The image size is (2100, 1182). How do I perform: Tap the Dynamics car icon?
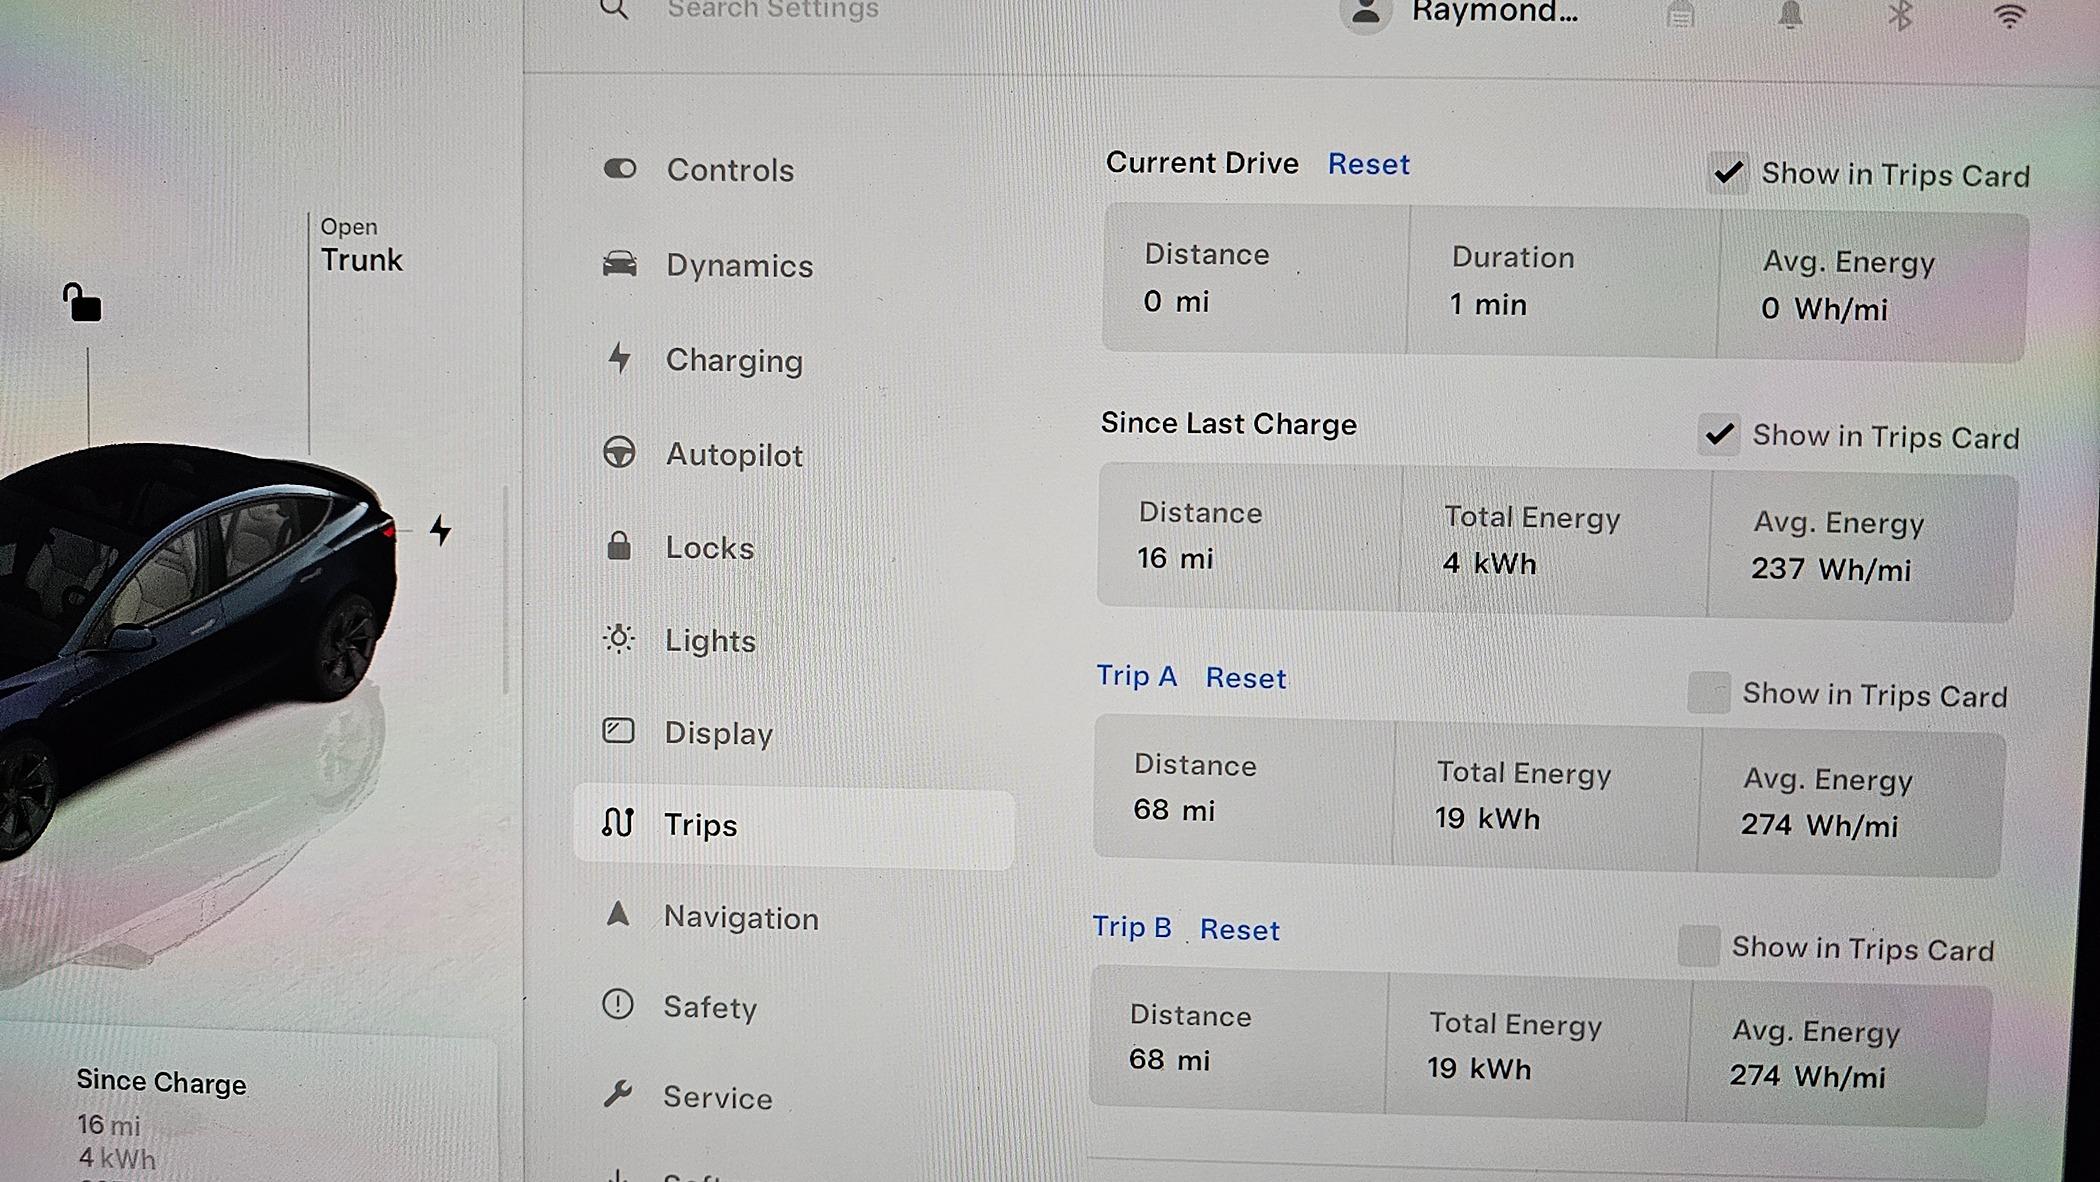pyautogui.click(x=620, y=264)
